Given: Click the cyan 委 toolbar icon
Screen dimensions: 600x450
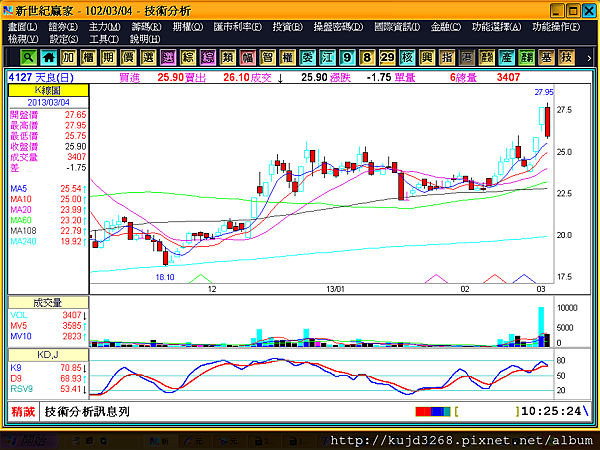Looking at the screenshot, I should pyautogui.click(x=307, y=57).
